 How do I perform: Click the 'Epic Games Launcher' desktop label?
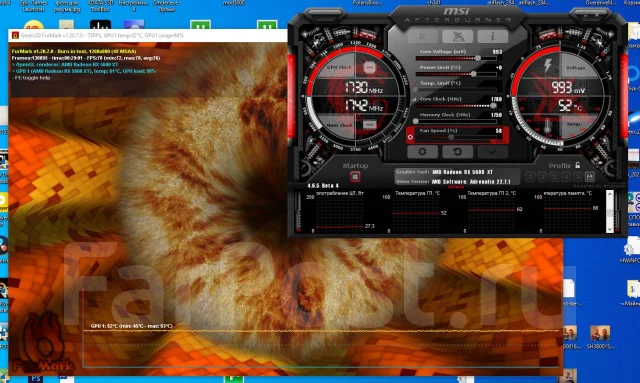click(33, 6)
